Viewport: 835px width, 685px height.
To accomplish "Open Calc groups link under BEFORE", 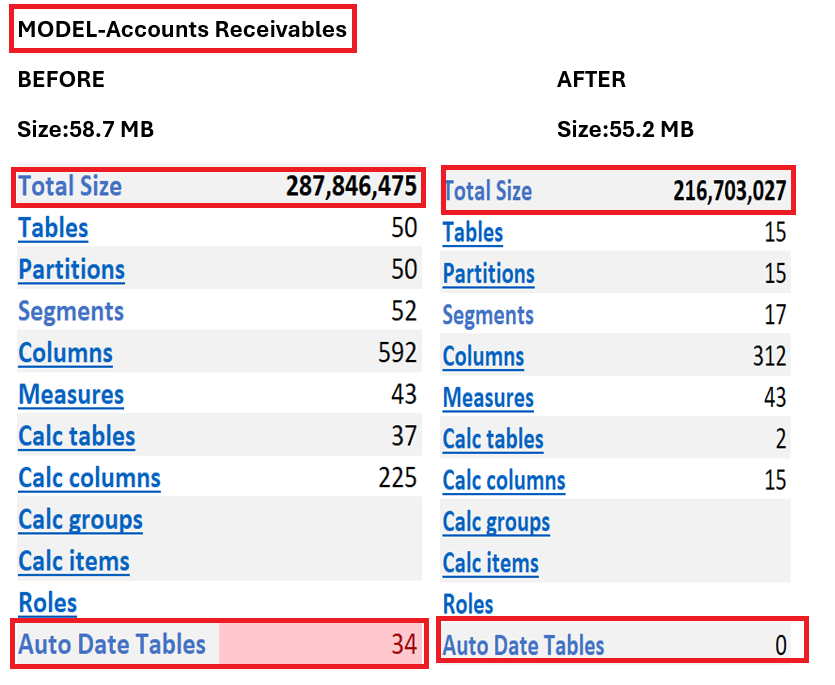I will (80, 520).
